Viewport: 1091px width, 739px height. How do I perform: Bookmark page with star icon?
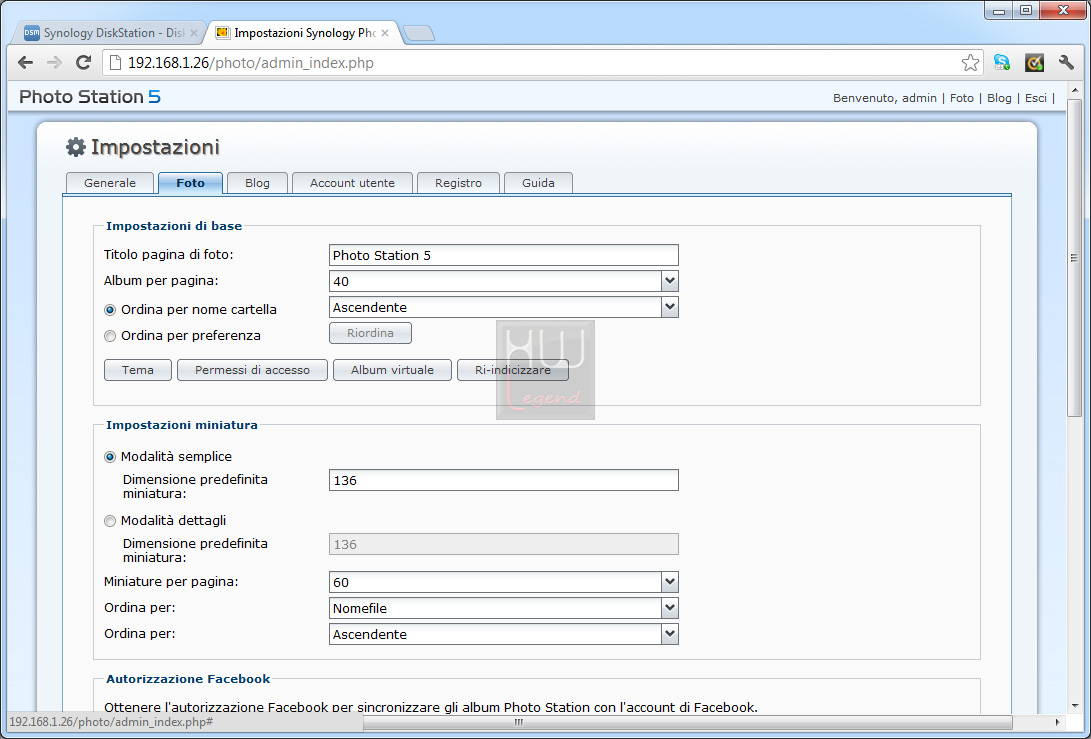point(970,63)
